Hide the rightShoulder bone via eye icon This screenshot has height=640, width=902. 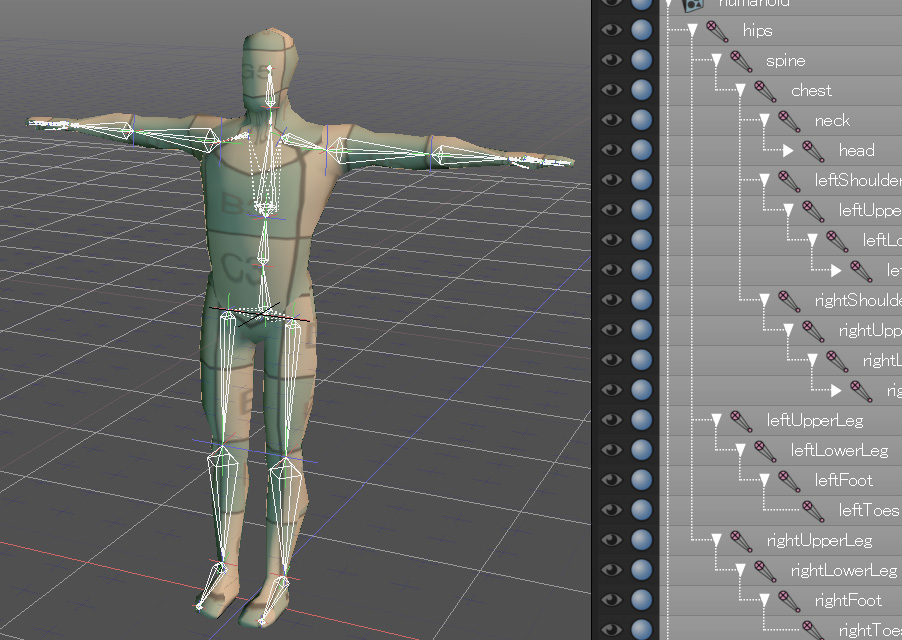tap(611, 300)
